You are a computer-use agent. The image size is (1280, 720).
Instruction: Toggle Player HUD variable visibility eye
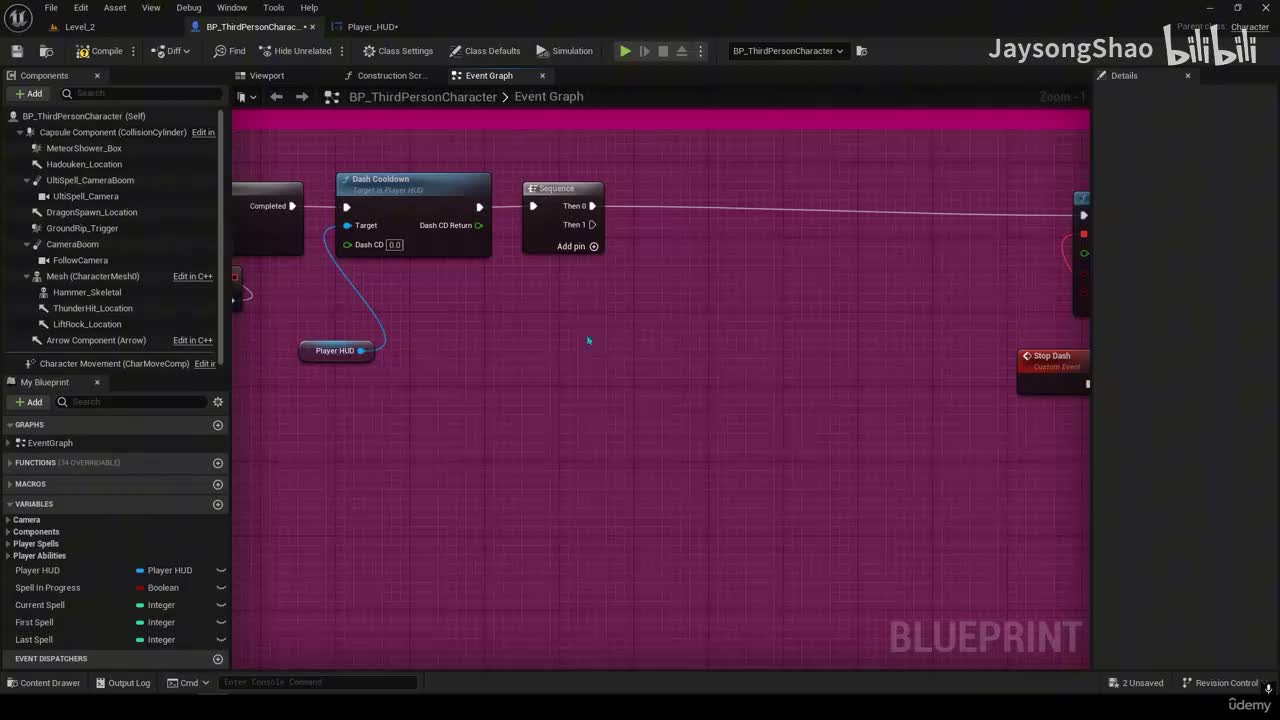(x=221, y=571)
